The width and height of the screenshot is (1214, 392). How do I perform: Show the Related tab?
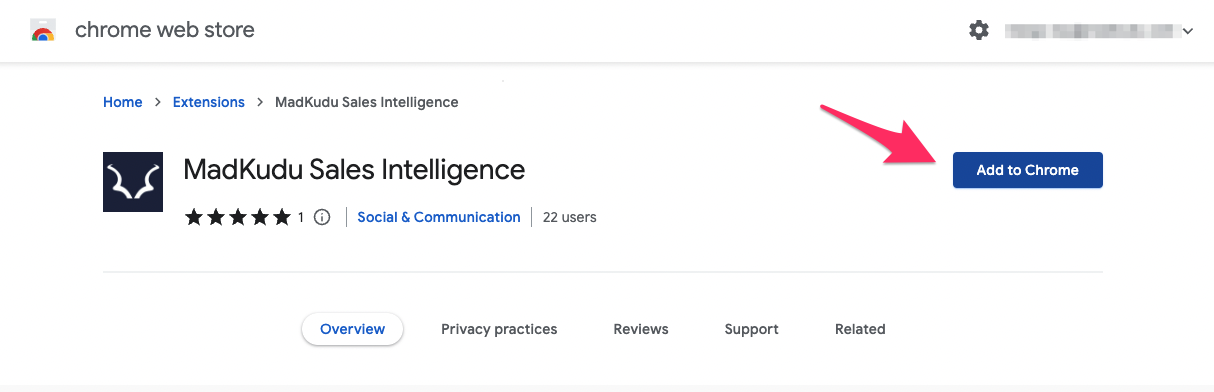(x=860, y=329)
